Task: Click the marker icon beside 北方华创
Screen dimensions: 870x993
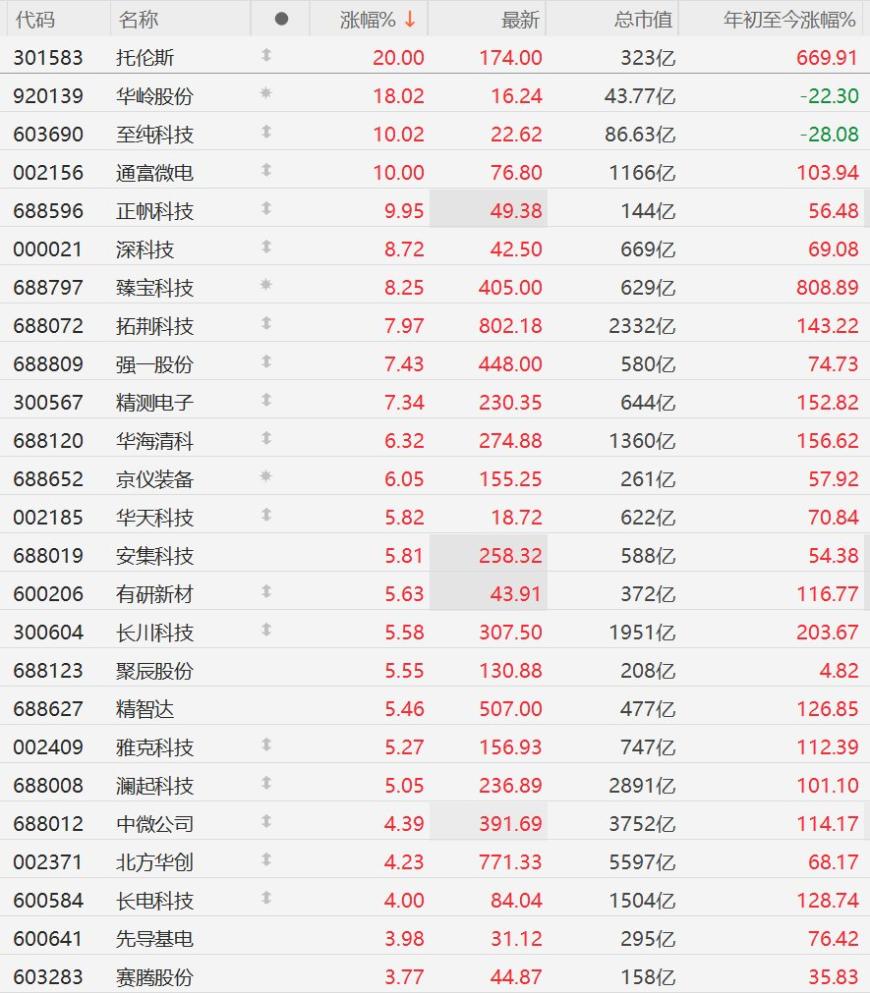Action: pyautogui.click(x=266, y=859)
